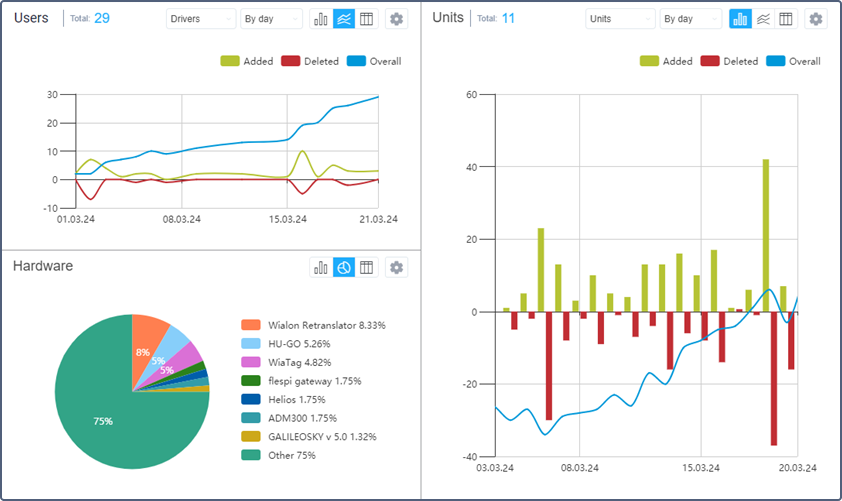Select line chart view in Users panel

pos(344,19)
